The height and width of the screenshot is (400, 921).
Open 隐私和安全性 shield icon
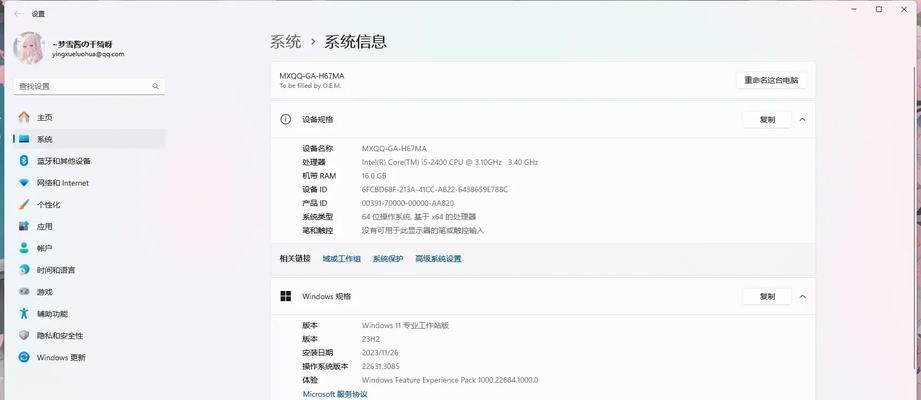[23, 335]
